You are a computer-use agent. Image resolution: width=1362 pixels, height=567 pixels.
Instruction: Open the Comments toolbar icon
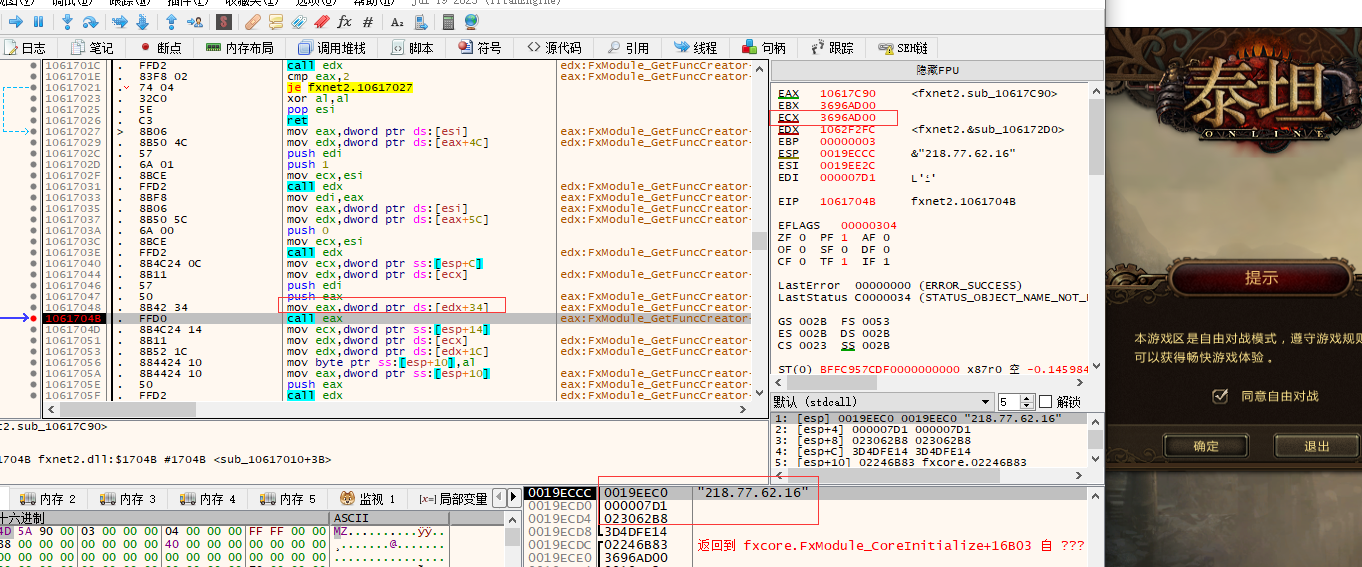coord(276,21)
